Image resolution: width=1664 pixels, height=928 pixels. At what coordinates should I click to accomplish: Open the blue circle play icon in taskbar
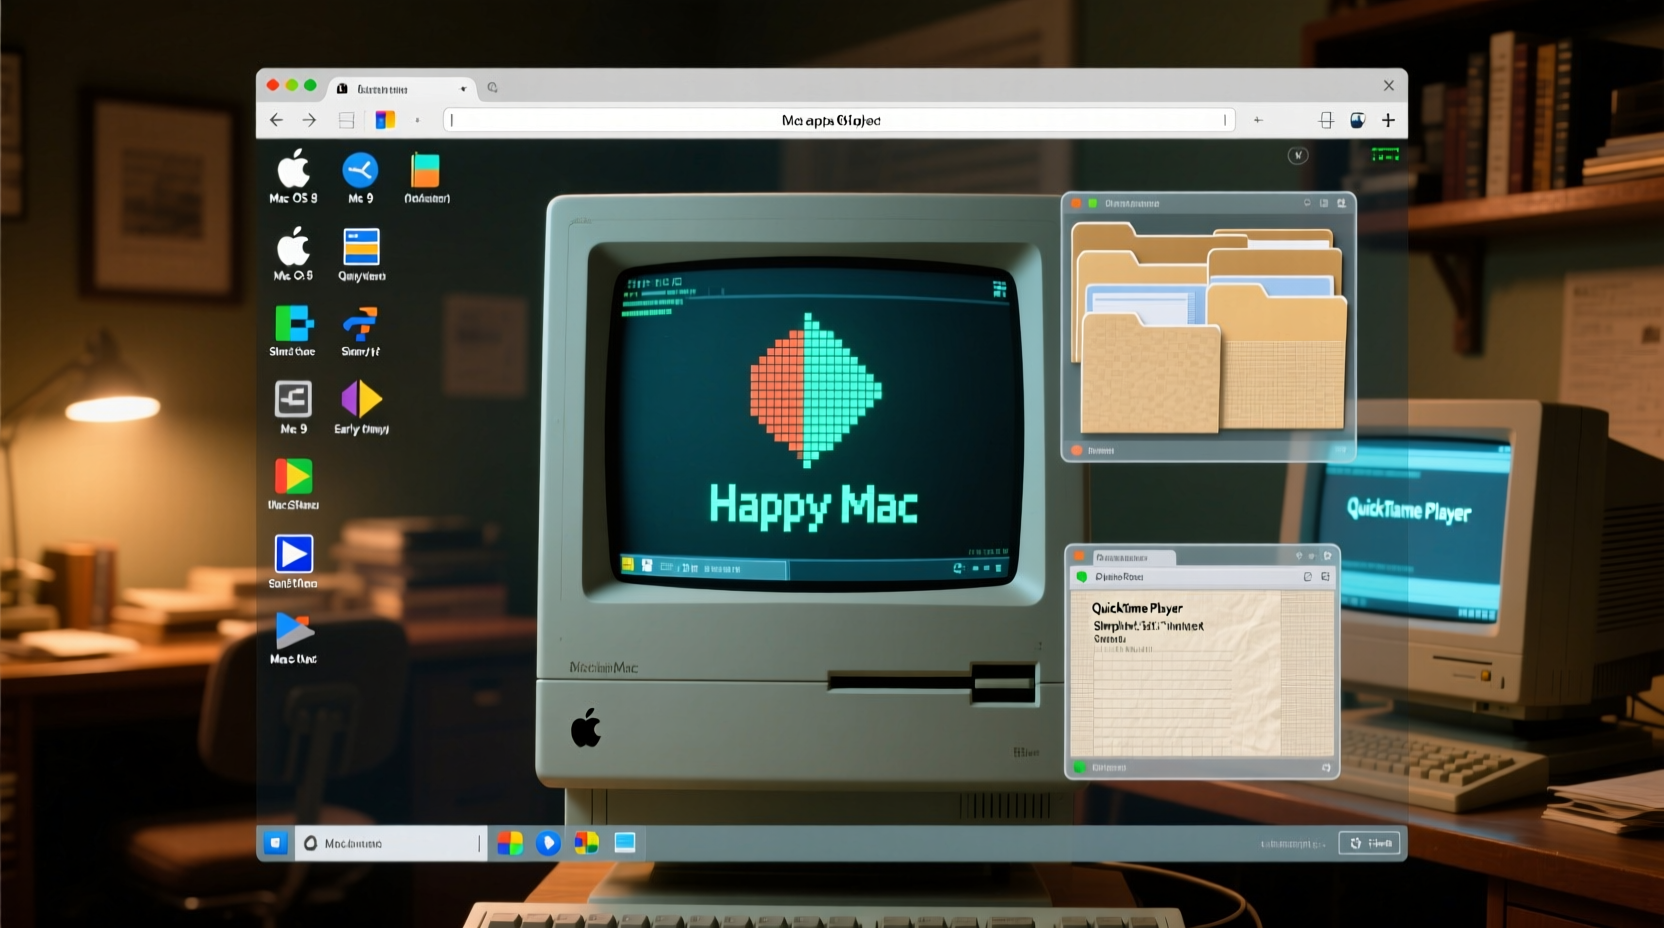(548, 843)
